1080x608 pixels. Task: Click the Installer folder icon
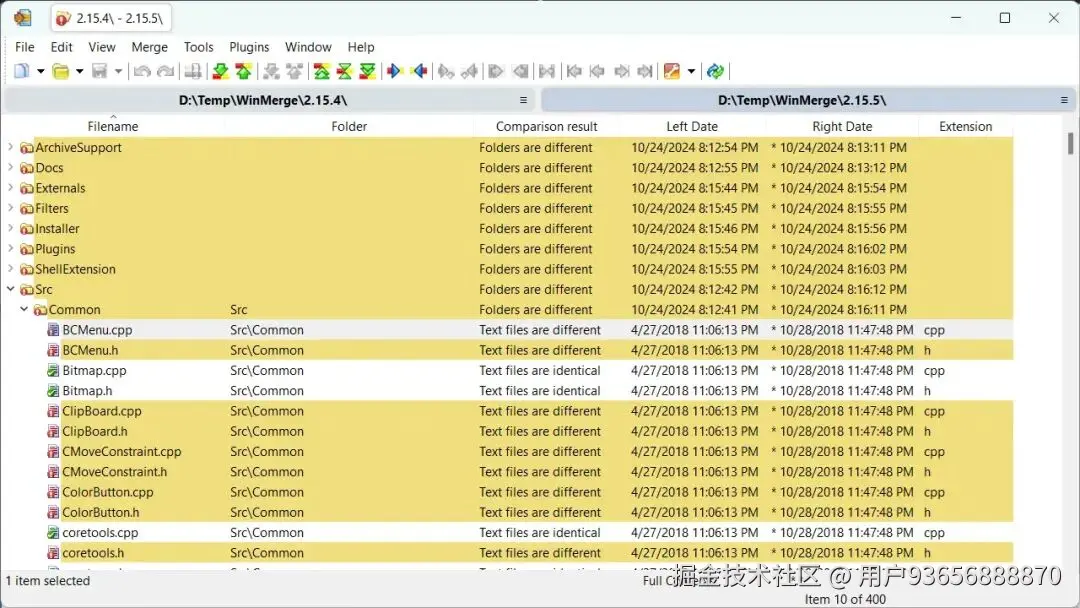click(27, 229)
